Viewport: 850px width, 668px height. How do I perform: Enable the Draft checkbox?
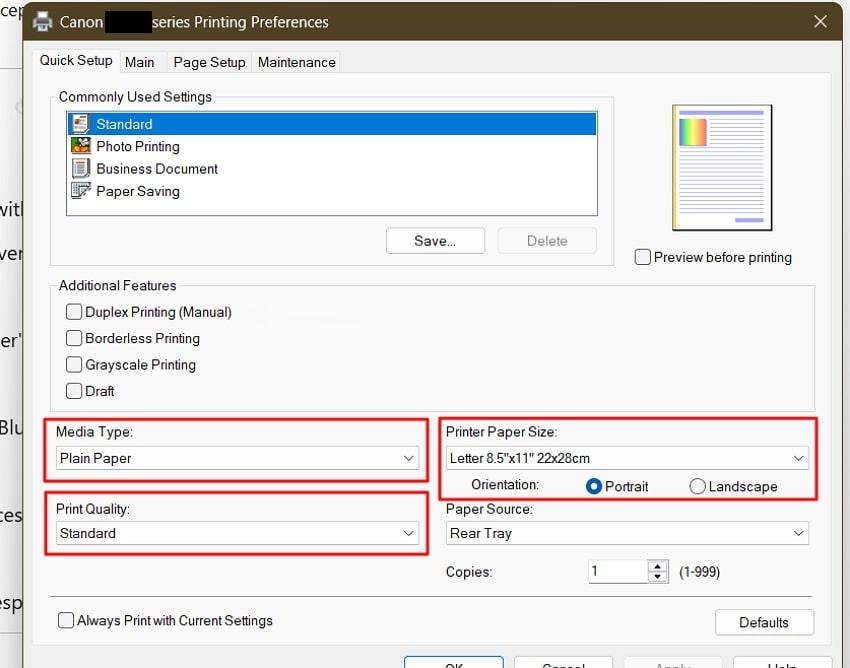click(x=74, y=391)
